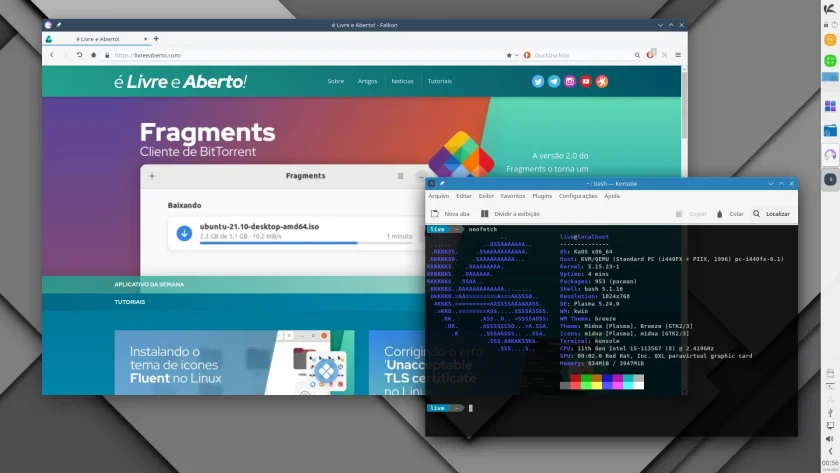The image size is (840, 473).
Task: Click the Copiar button in Konsole
Action: 691,214
